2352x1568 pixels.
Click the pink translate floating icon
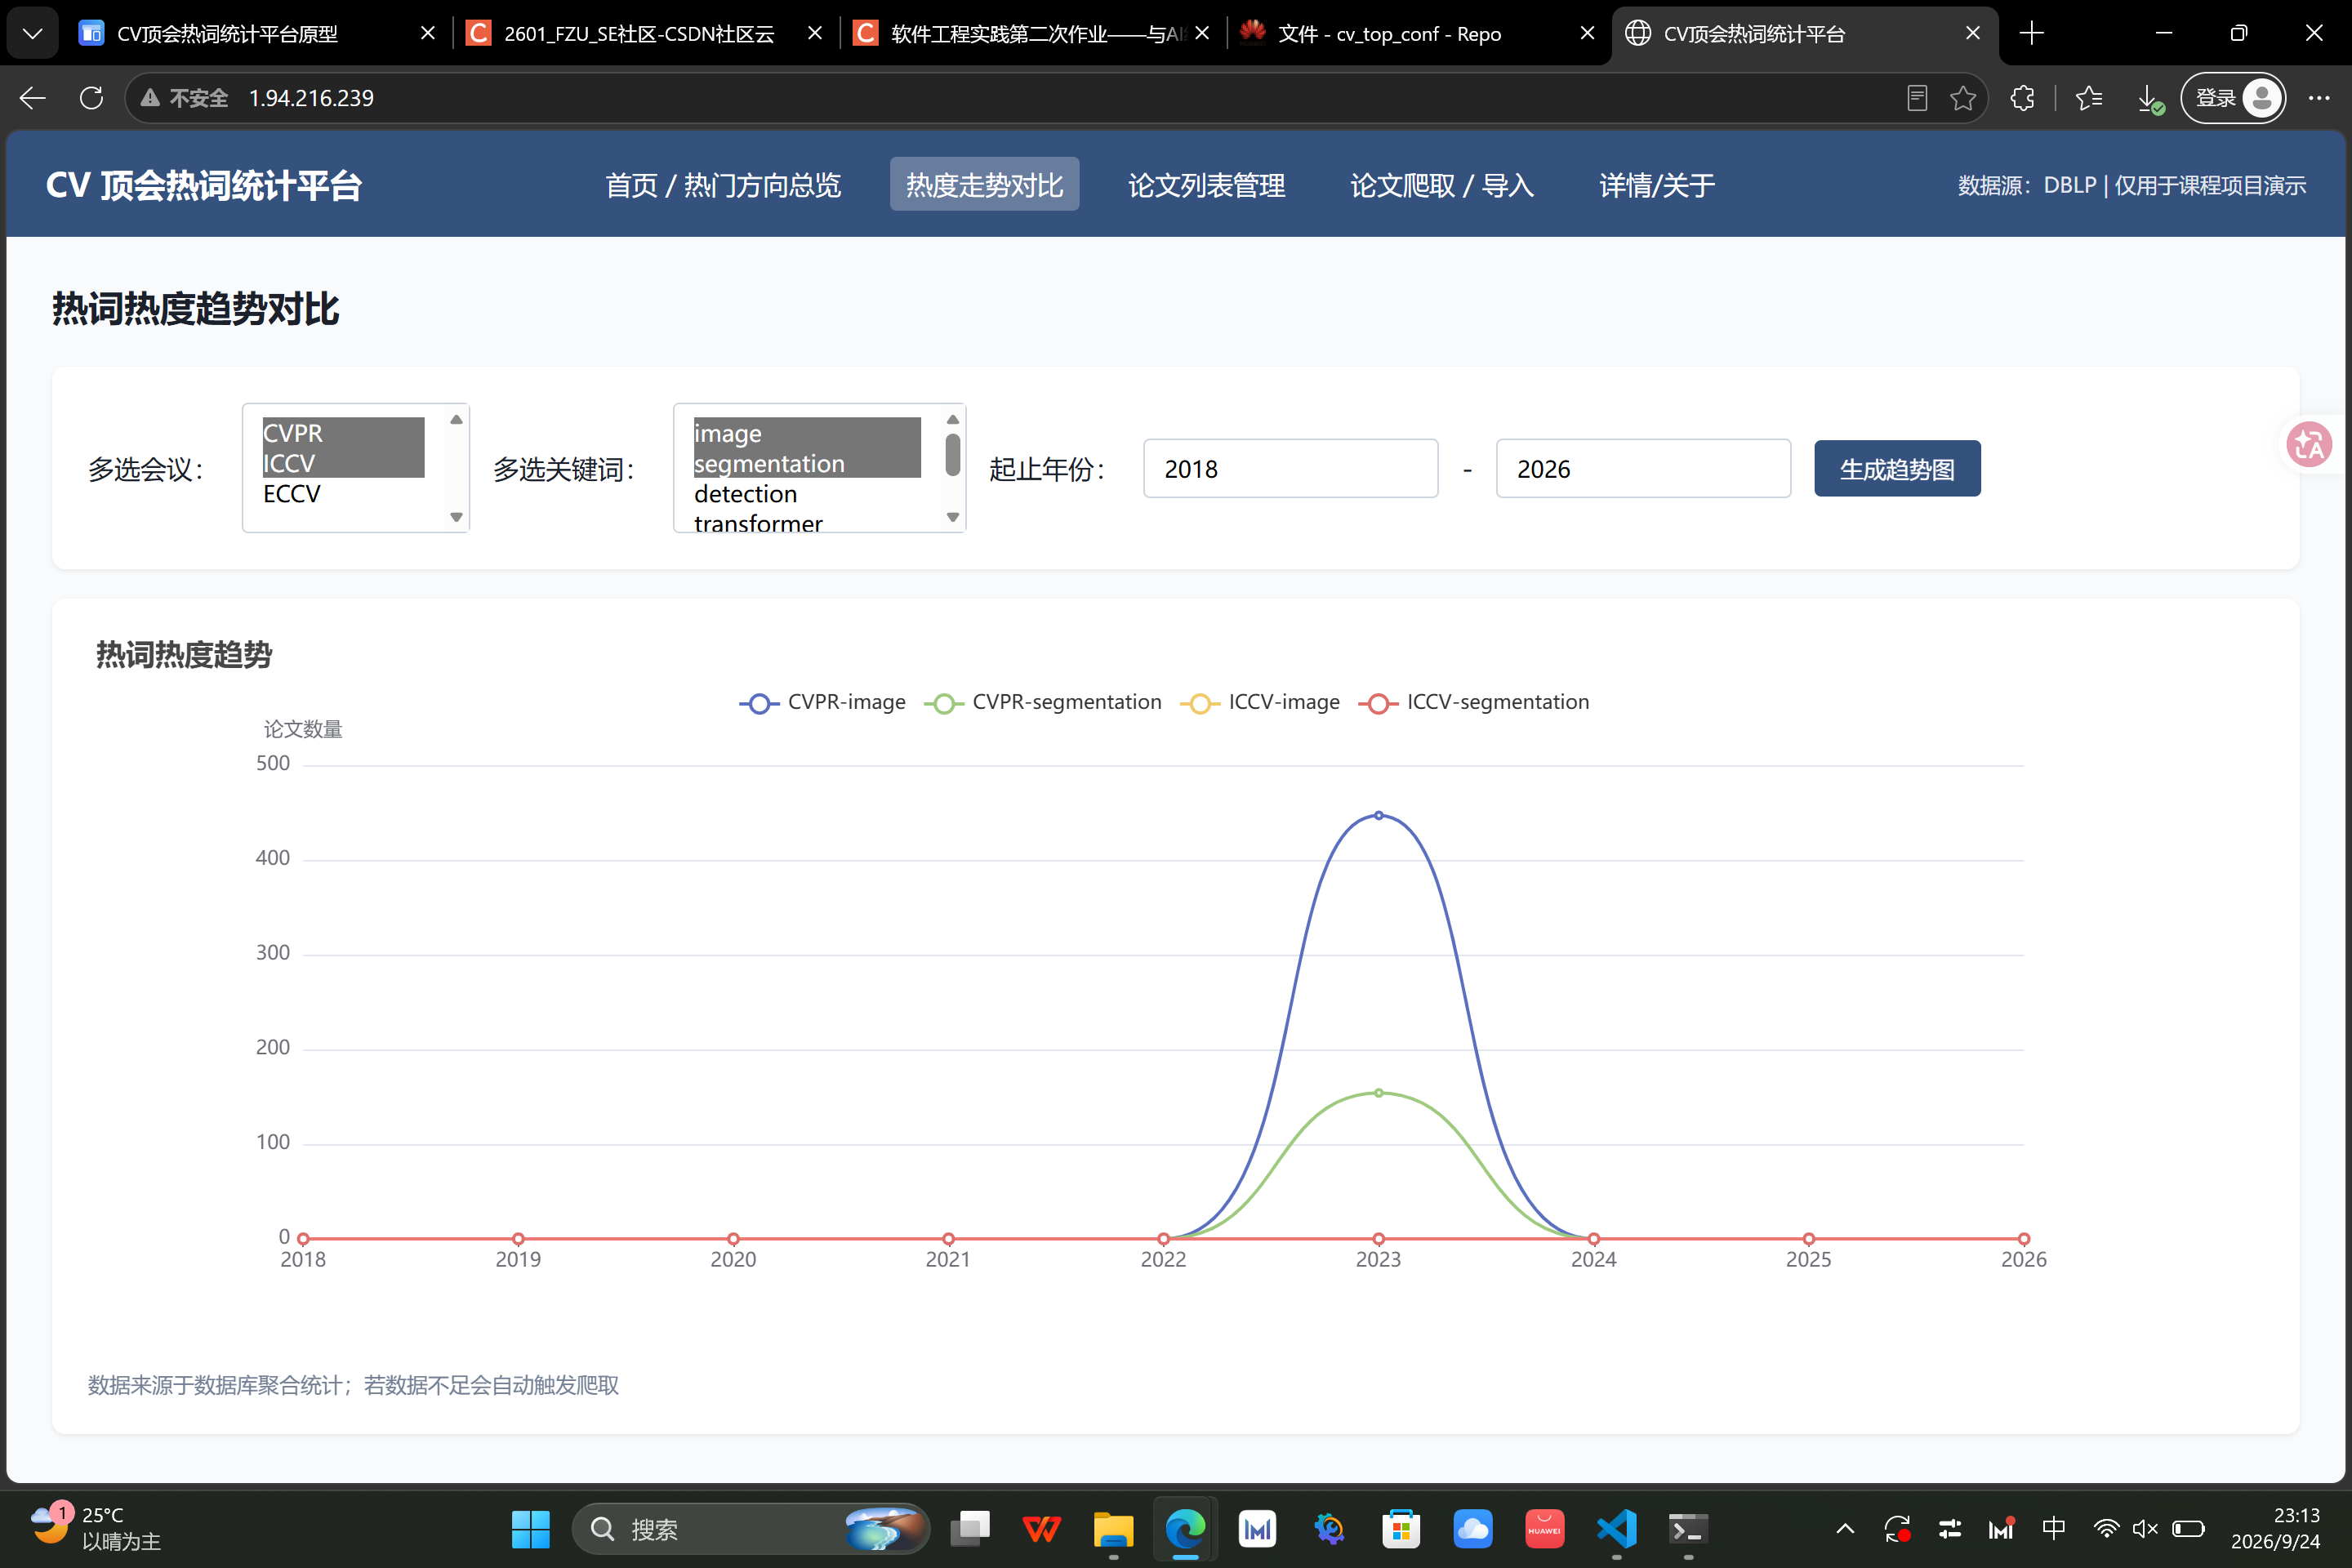[2309, 444]
